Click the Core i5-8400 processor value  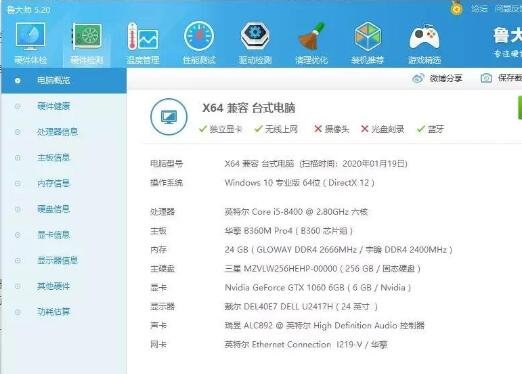[x=296, y=212]
